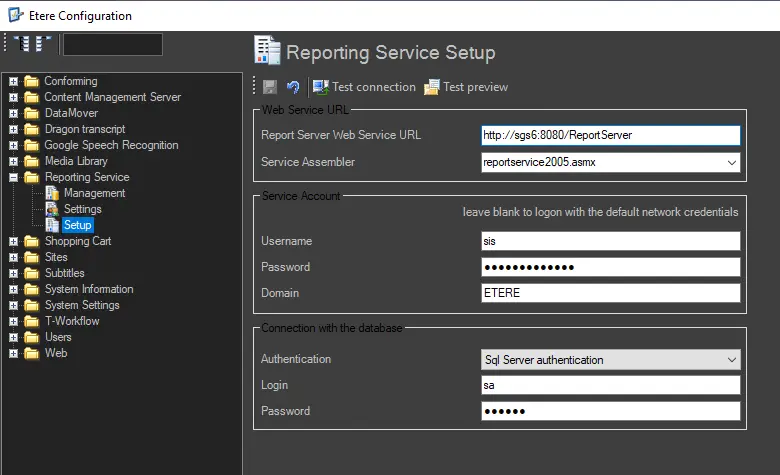Click the Test connection button
Viewport: 780px width, 475px height.
tap(364, 87)
